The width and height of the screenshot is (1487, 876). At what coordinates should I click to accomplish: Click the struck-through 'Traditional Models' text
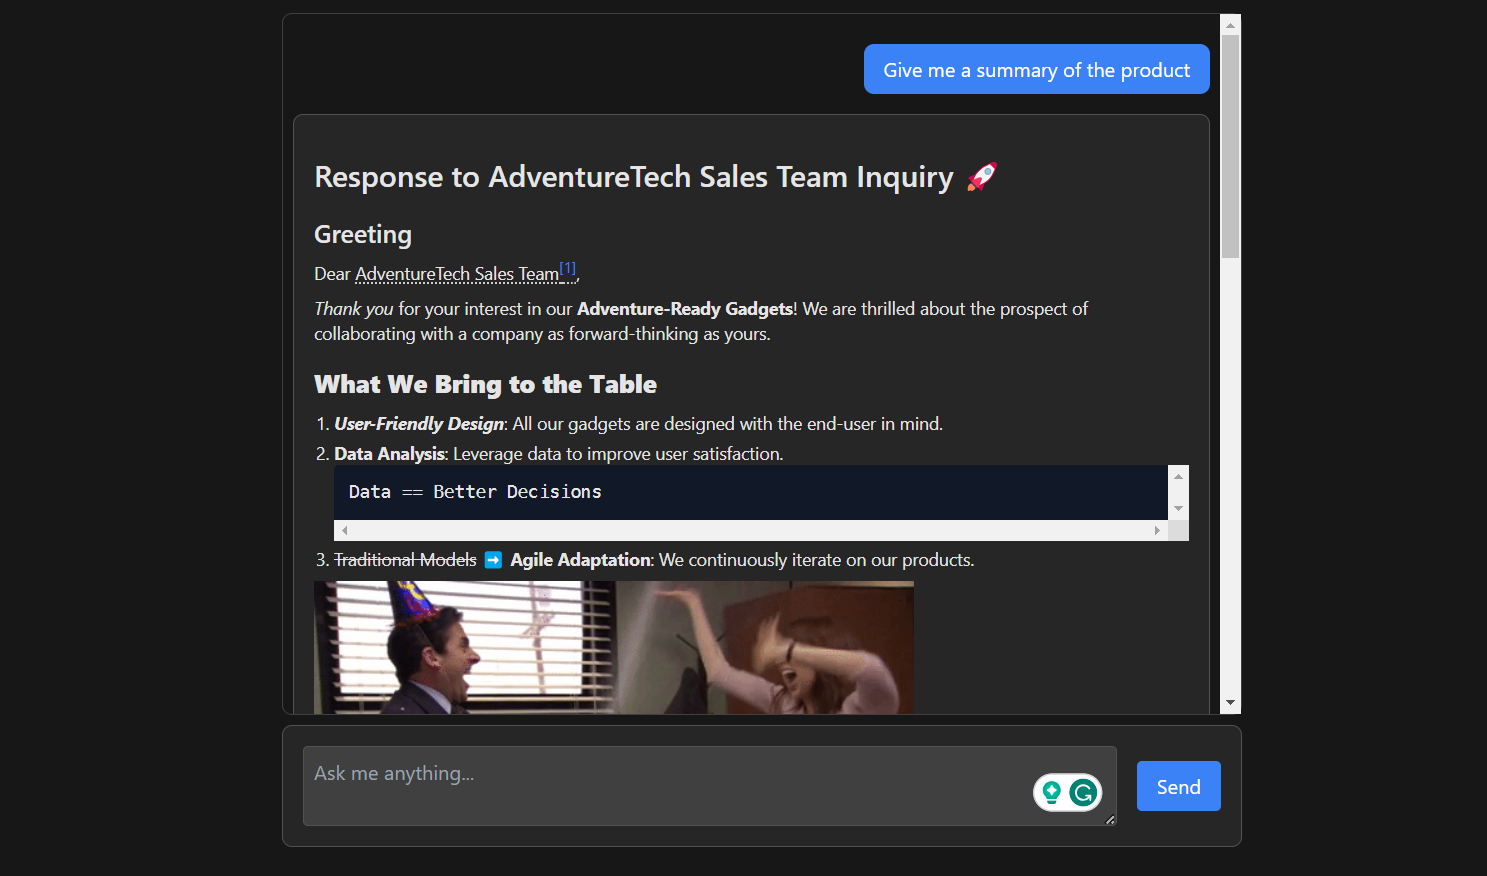pyautogui.click(x=405, y=560)
